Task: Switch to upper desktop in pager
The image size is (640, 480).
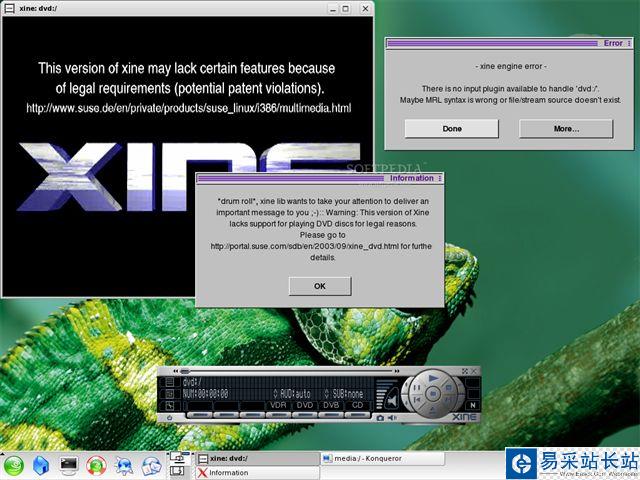Action: point(178,458)
